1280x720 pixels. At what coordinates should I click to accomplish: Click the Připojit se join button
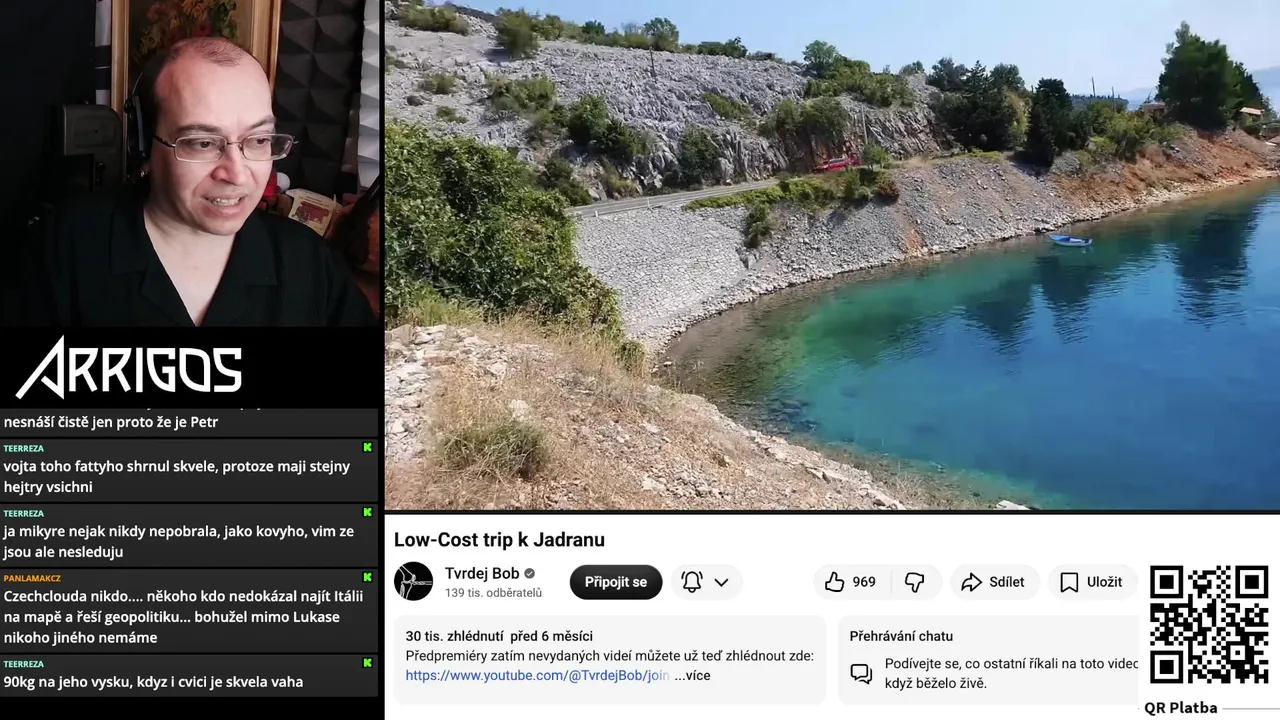point(616,582)
